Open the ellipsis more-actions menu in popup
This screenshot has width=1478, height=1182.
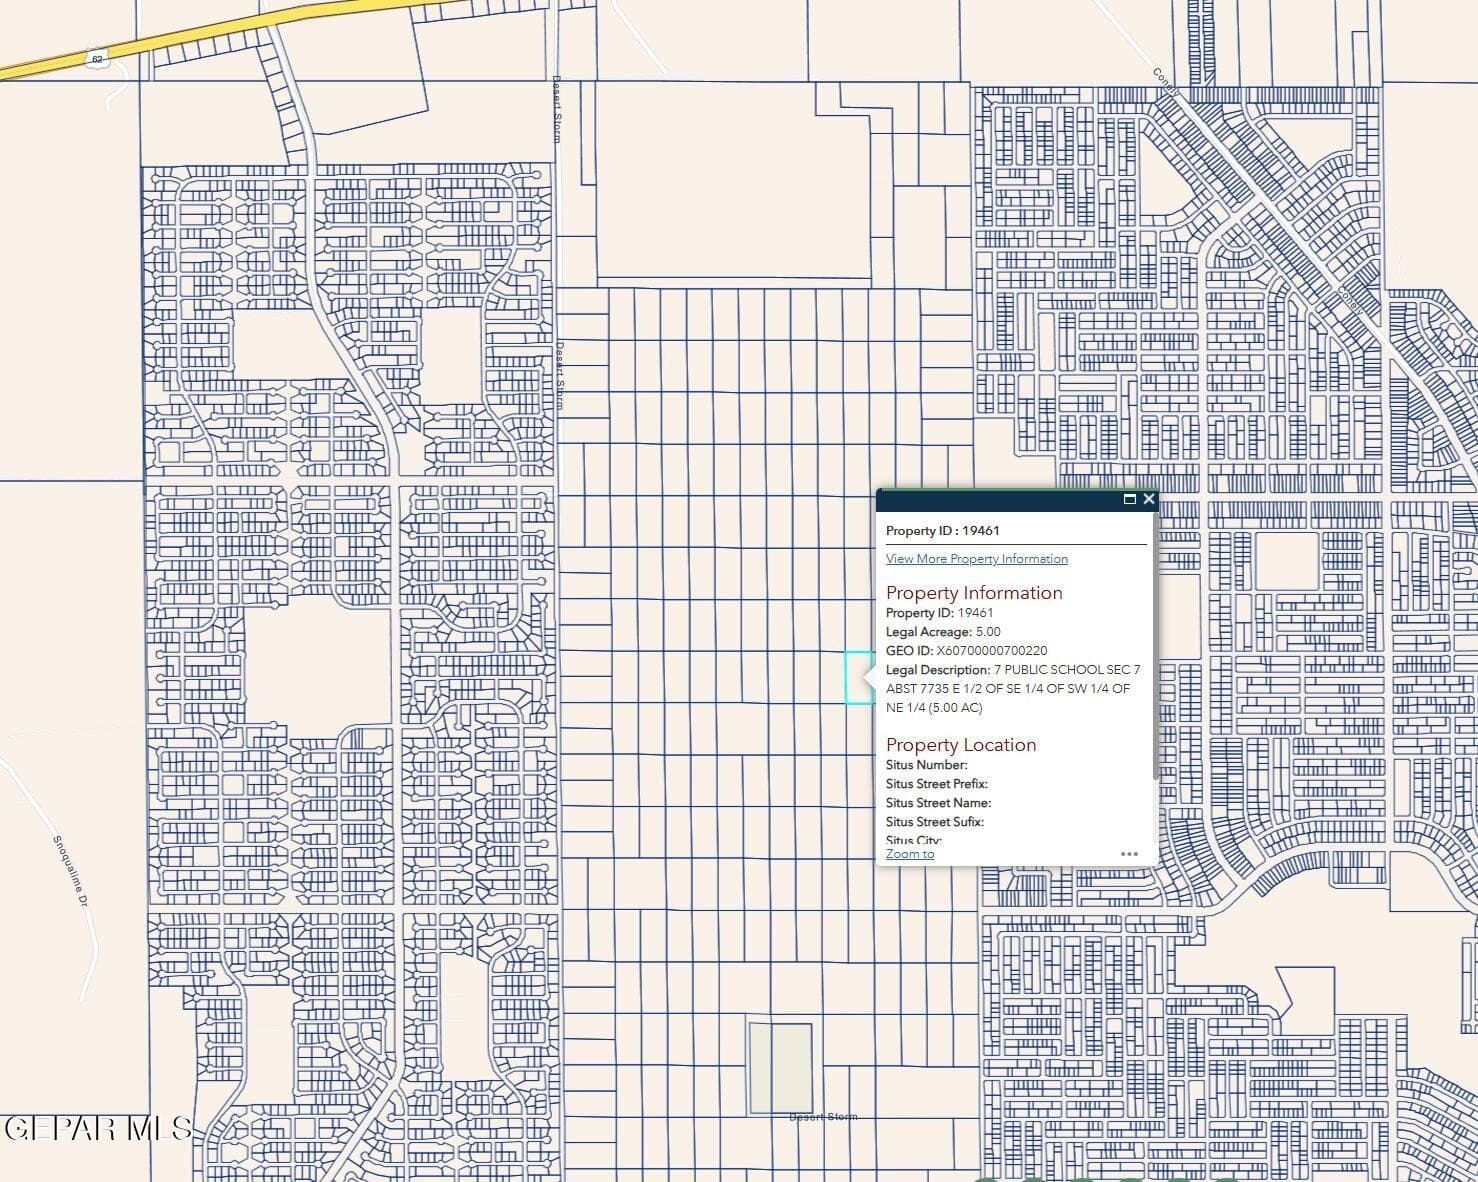pyautogui.click(x=1129, y=853)
